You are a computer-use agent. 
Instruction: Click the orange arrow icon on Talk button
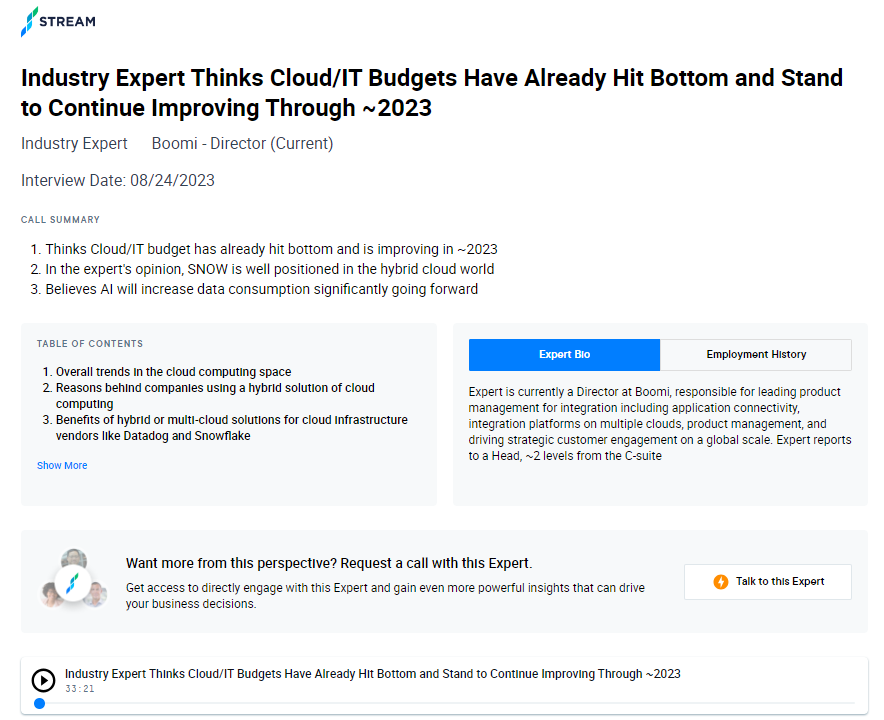[x=721, y=581]
